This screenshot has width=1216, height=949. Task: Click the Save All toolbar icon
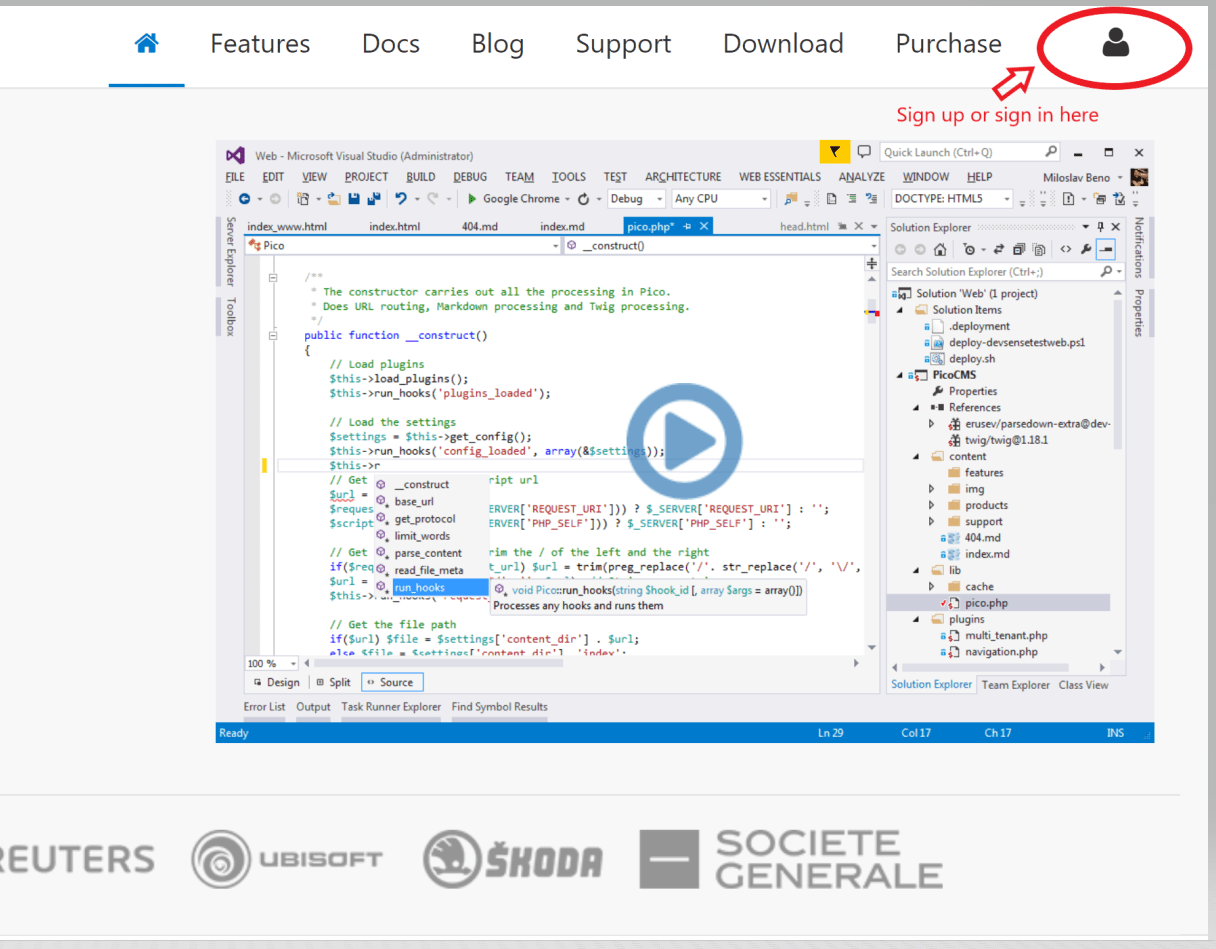point(374,199)
